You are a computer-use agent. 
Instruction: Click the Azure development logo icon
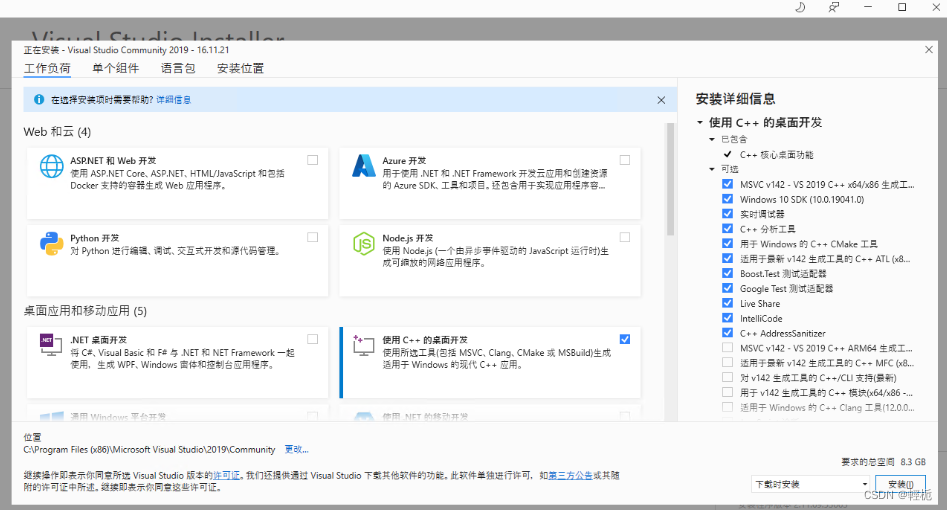coord(364,166)
